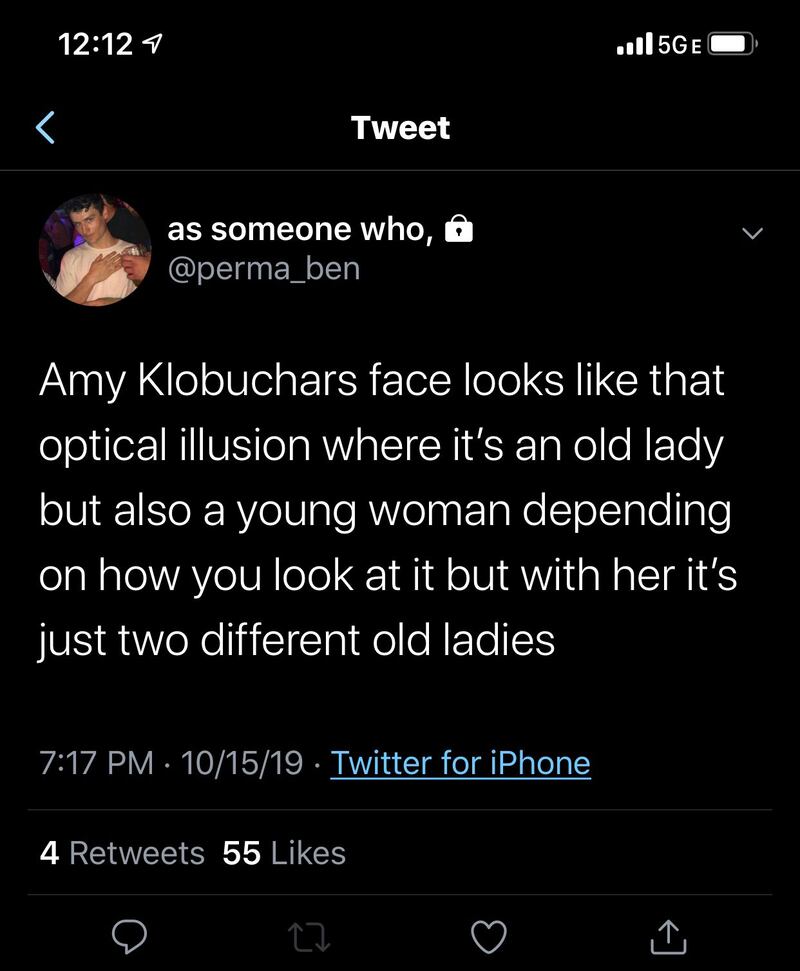Screen dimensions: 800x971
Task: Go back using the back arrow
Action: point(45,128)
